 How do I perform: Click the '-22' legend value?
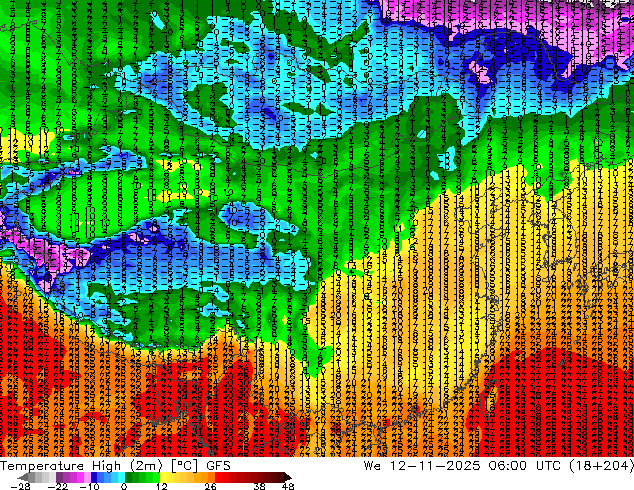[x=58, y=486]
